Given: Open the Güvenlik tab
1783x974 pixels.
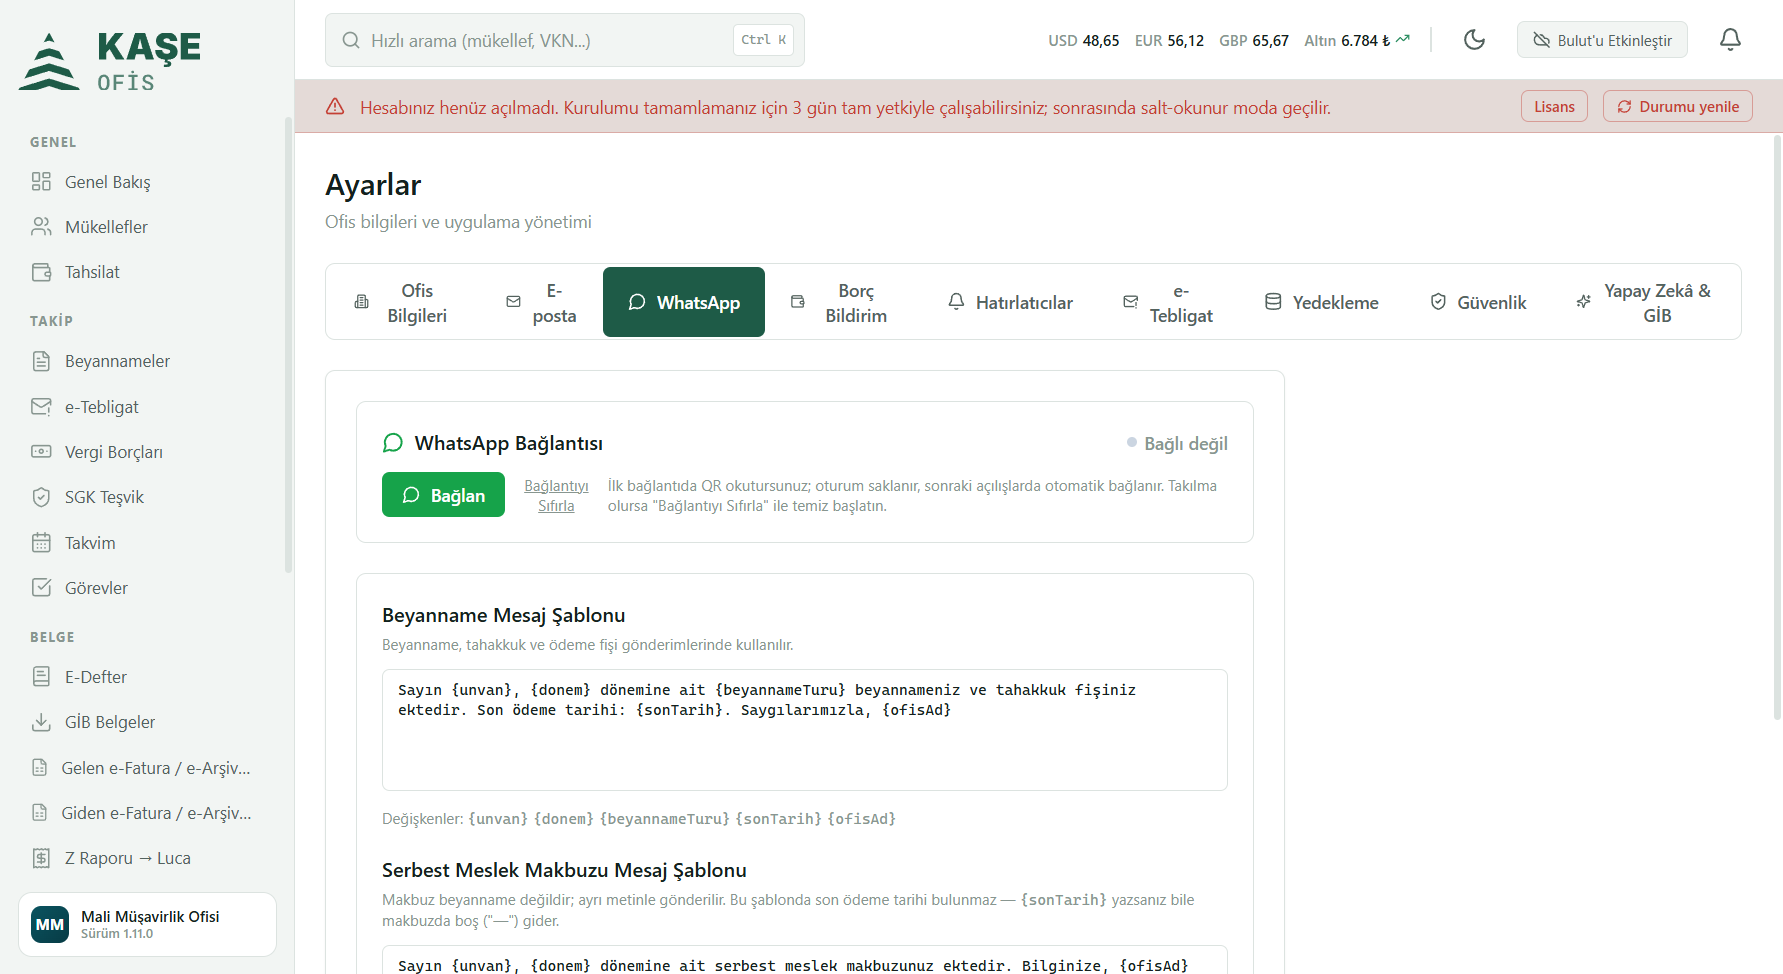Looking at the screenshot, I should [1478, 303].
